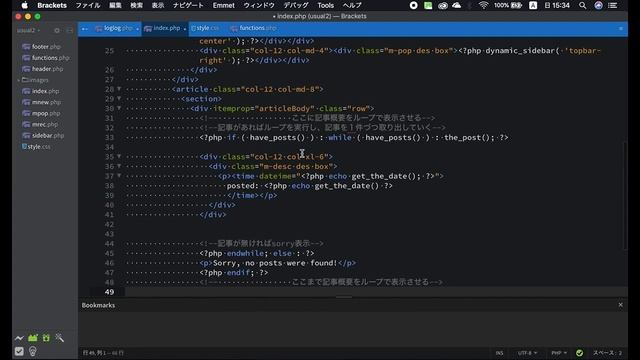
Task: Open the Apple menu
Action: coord(24,5)
